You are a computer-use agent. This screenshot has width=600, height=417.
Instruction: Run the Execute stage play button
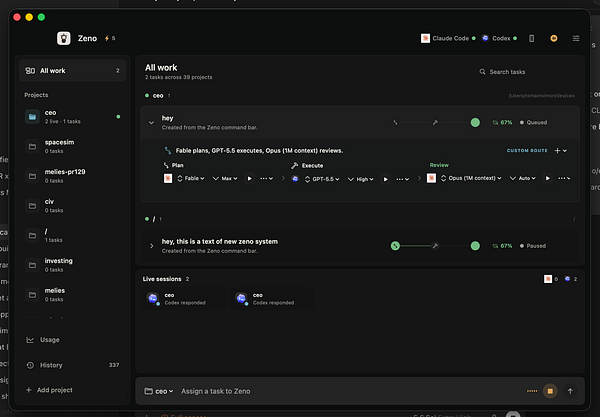(x=385, y=179)
